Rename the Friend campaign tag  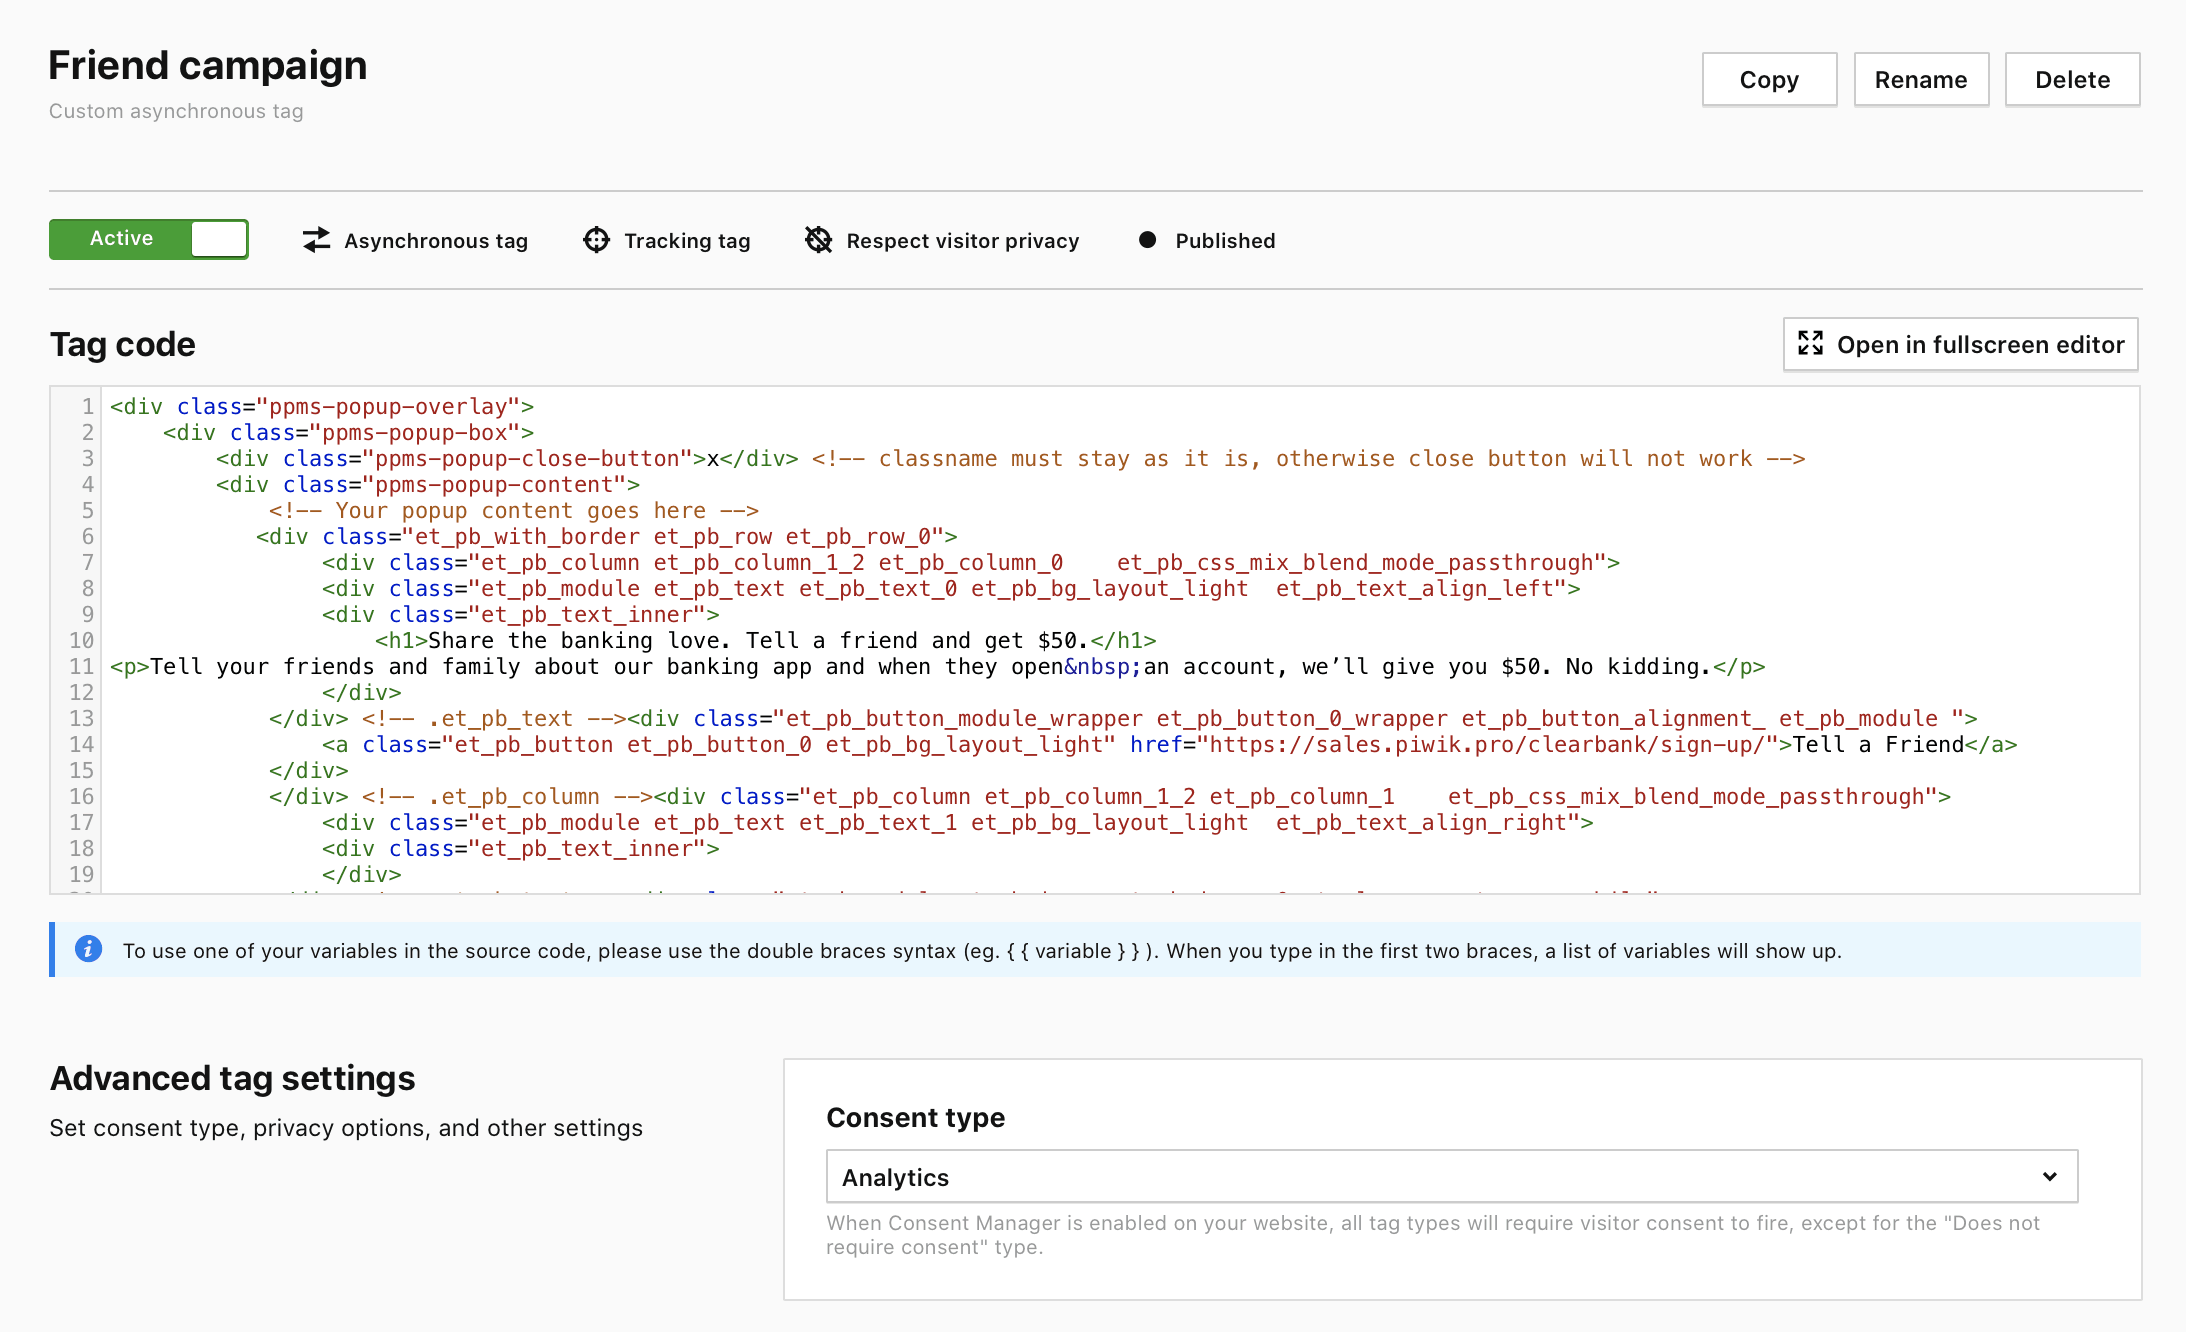[x=1920, y=80]
